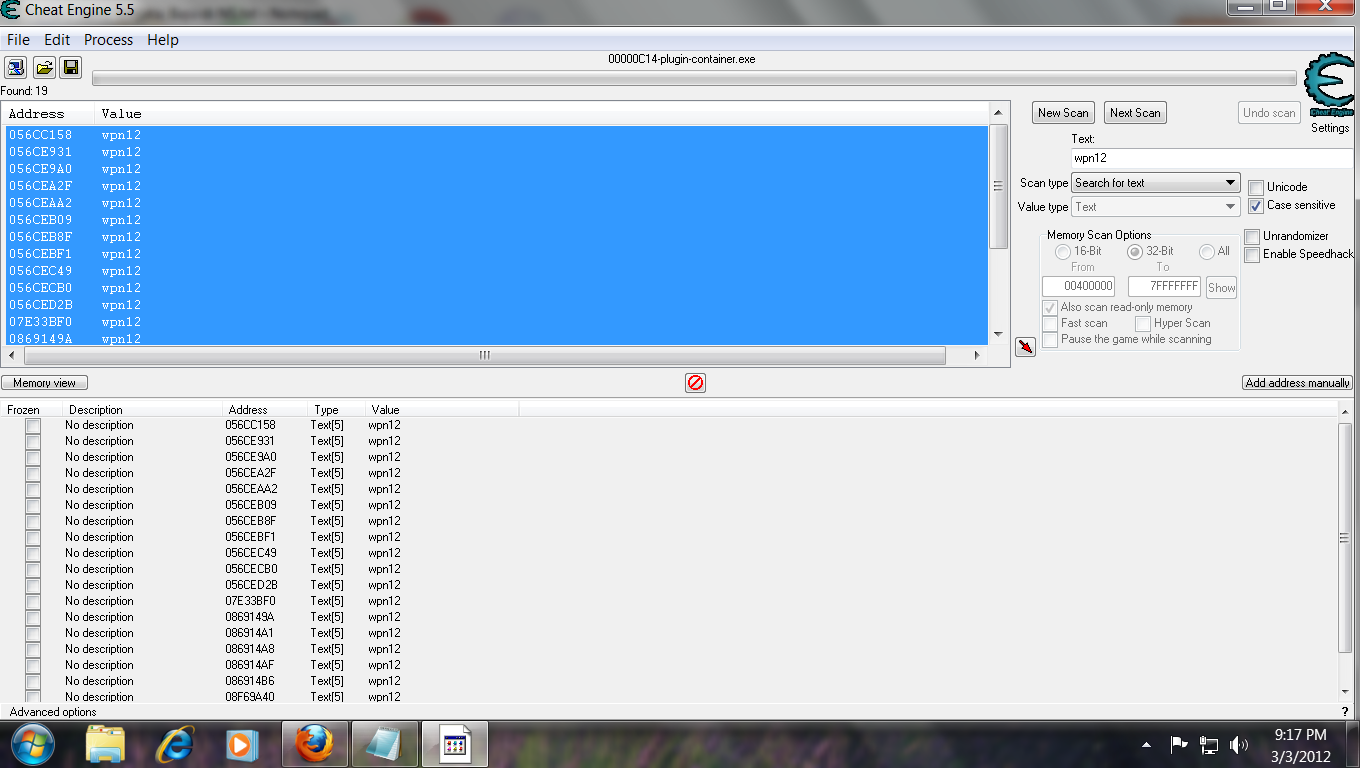
Task: Click the open folder toolbar icon
Action: tap(44, 67)
